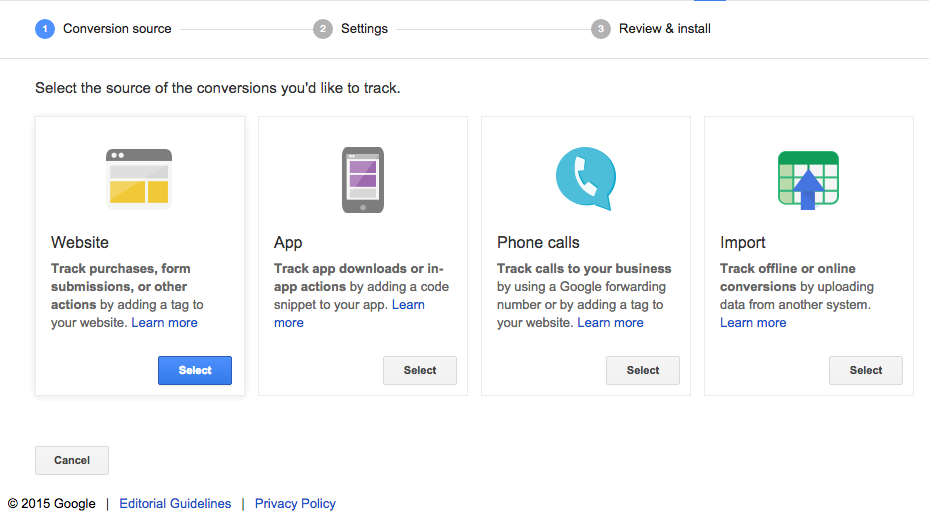This screenshot has width=929, height=530.
Task: Cancel the conversion setup
Action: pyautogui.click(x=72, y=460)
